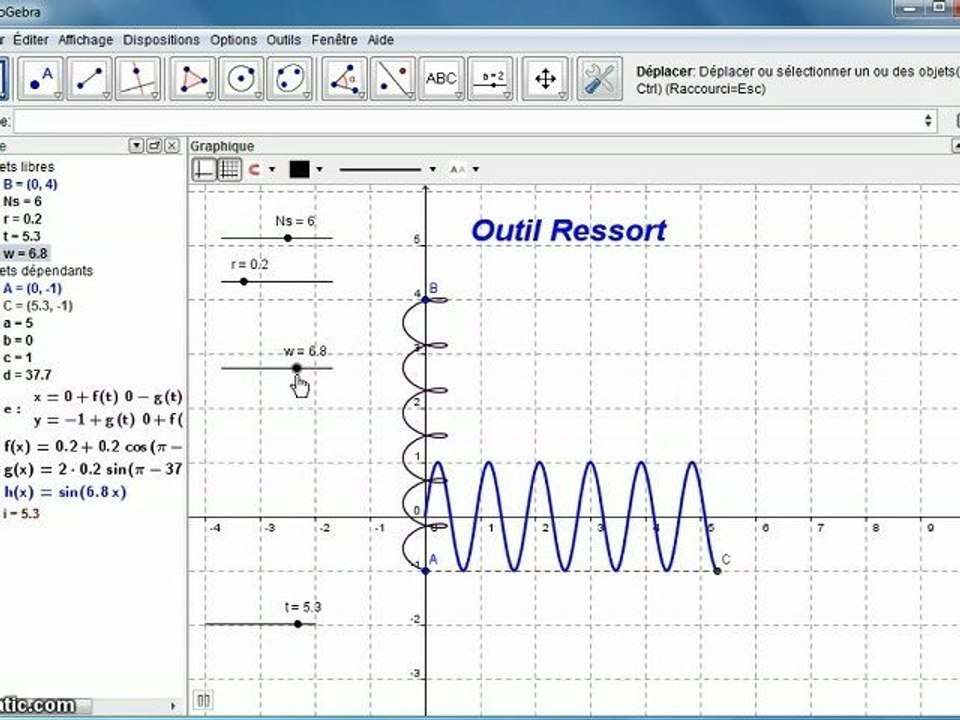
Task: Select the Angle tool
Action: 345,78
